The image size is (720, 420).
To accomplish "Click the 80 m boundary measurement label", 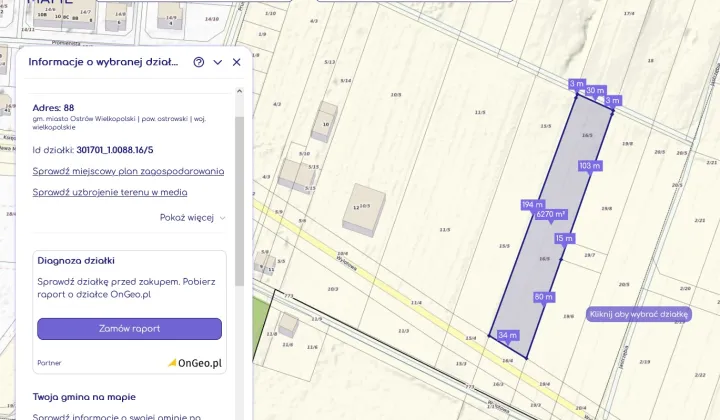I will [544, 297].
